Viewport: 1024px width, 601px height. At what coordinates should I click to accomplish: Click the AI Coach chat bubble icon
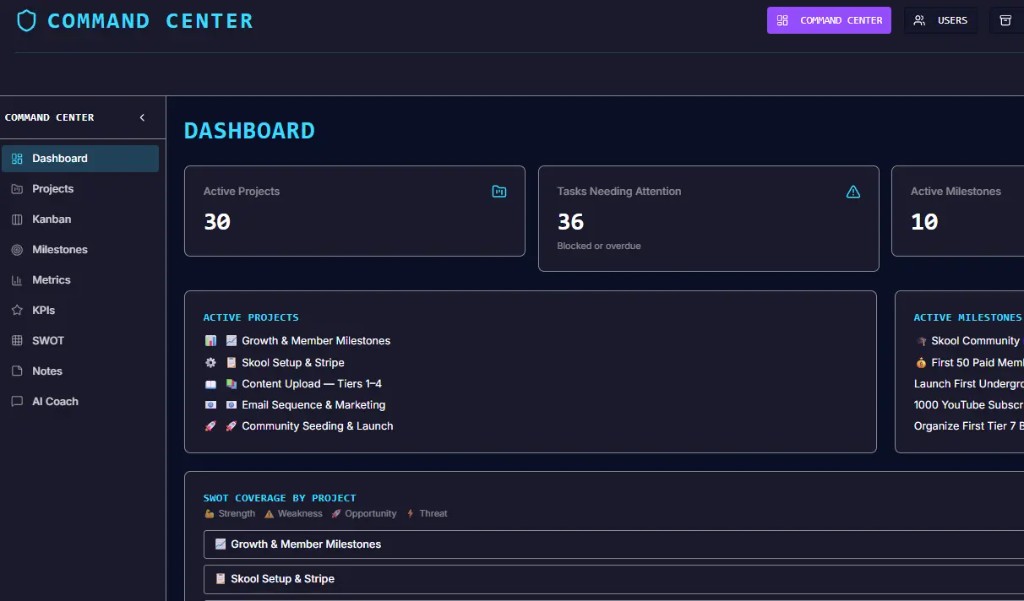click(x=16, y=401)
